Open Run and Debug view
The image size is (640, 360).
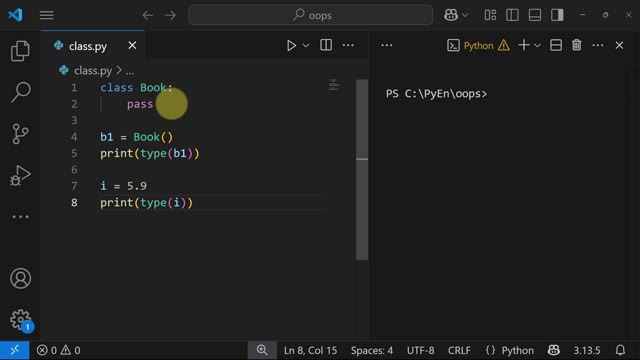pyautogui.click(x=20, y=176)
